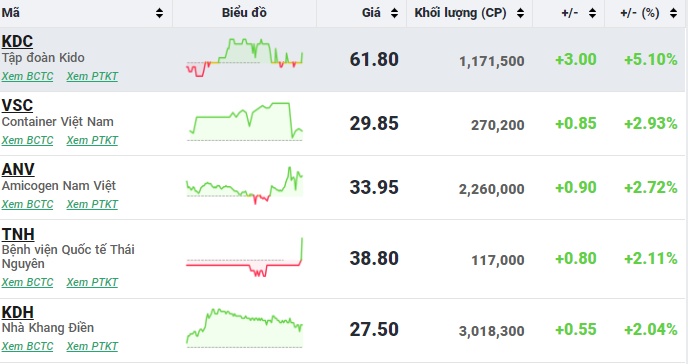This screenshot has width=688, height=364.
Task: Select ANV volume 2,260,000
Action: click(492, 189)
